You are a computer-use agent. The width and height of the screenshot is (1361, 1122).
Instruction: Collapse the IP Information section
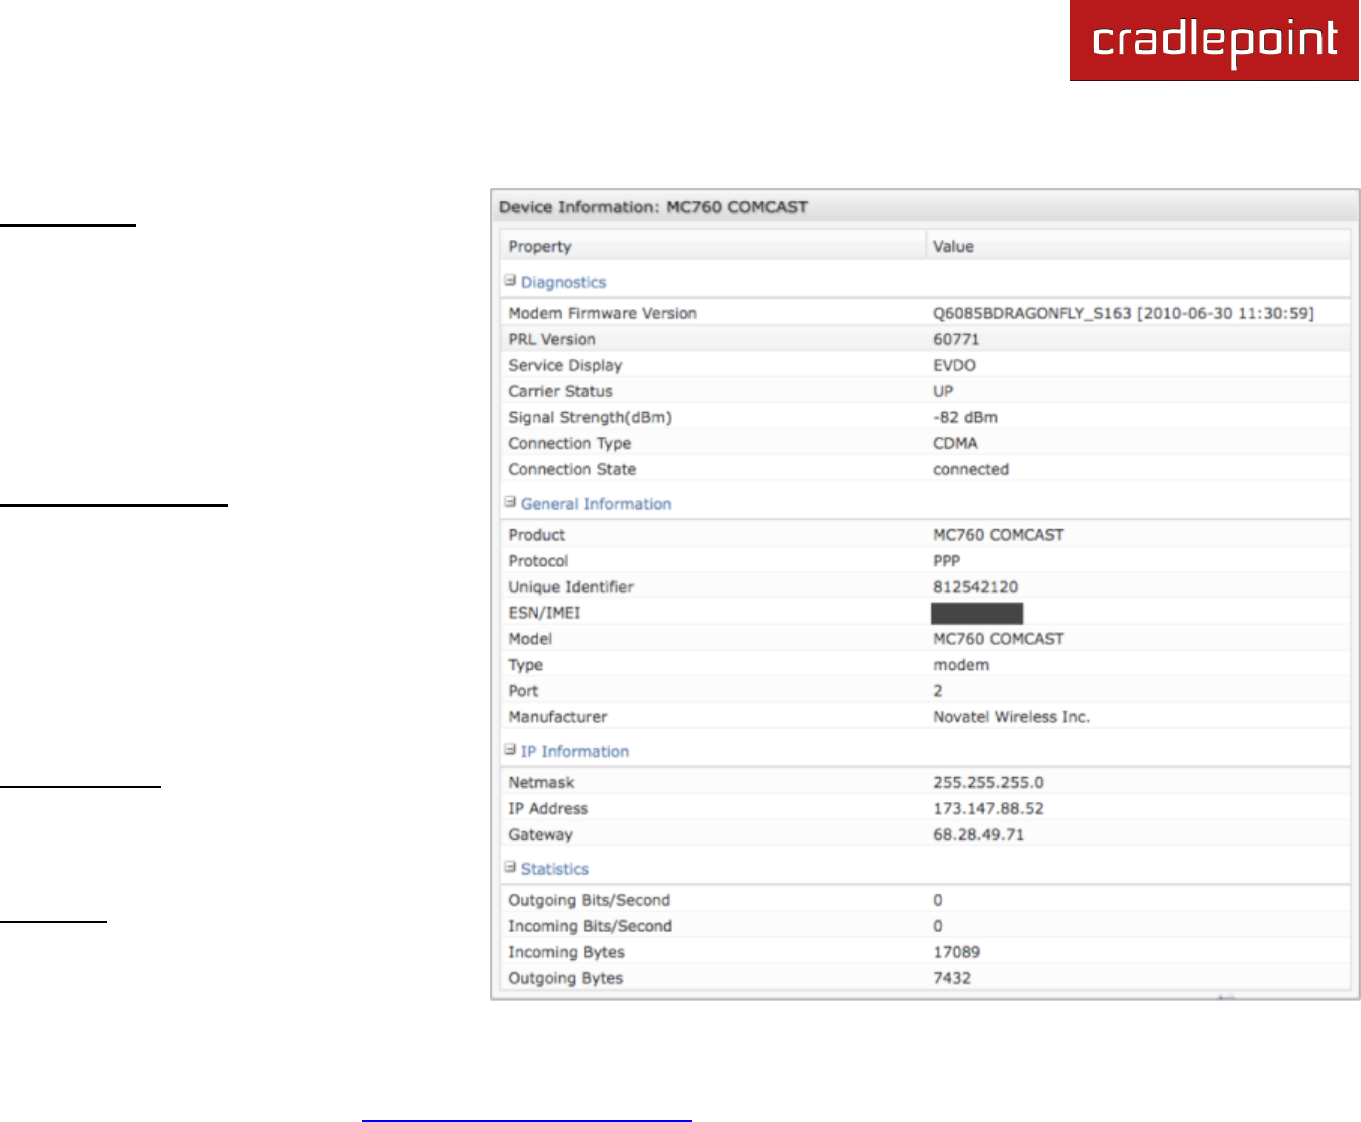coord(510,750)
